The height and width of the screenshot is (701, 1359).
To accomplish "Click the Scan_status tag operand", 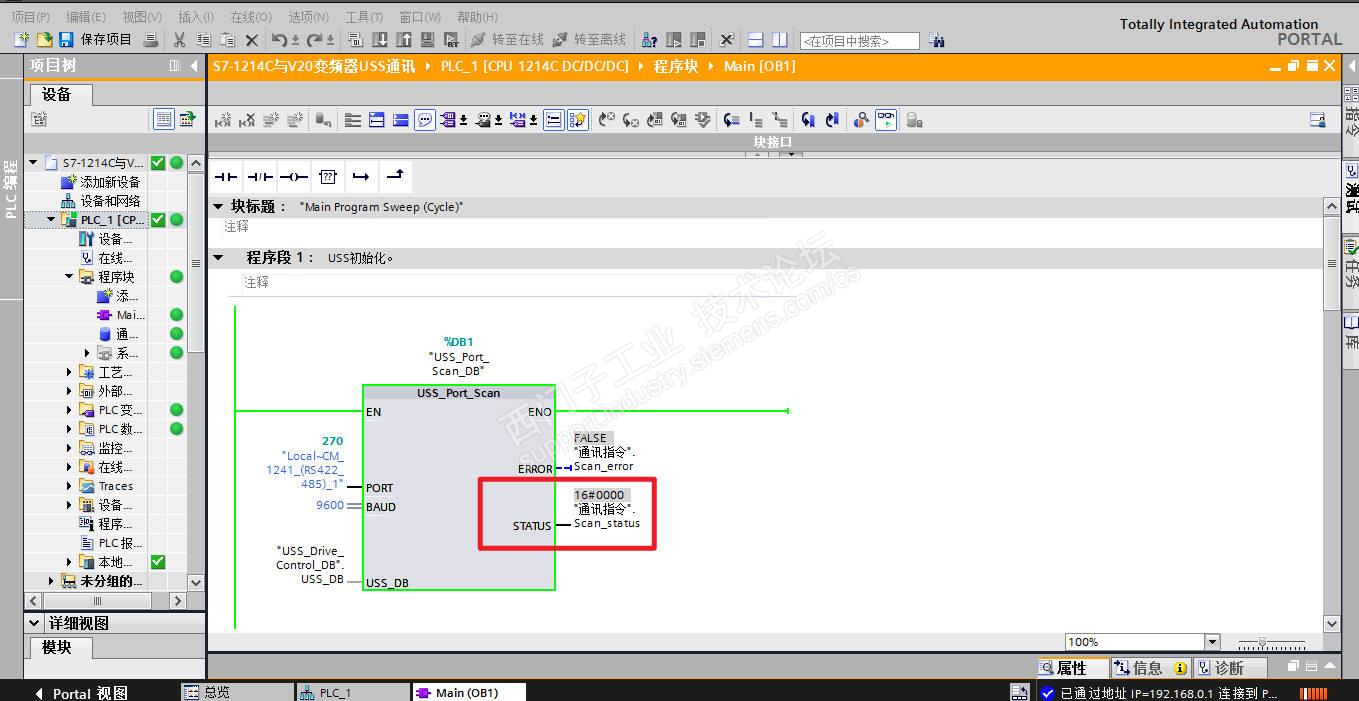I will point(606,516).
